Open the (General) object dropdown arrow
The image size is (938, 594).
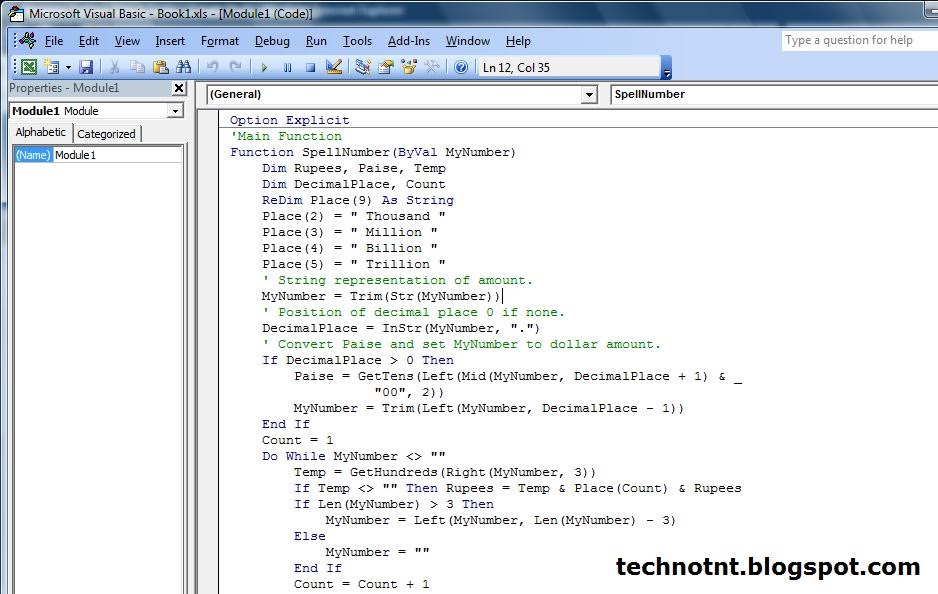point(590,95)
